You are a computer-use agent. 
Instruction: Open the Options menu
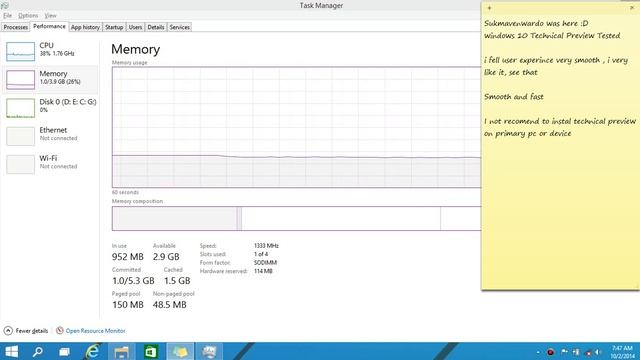coord(28,16)
